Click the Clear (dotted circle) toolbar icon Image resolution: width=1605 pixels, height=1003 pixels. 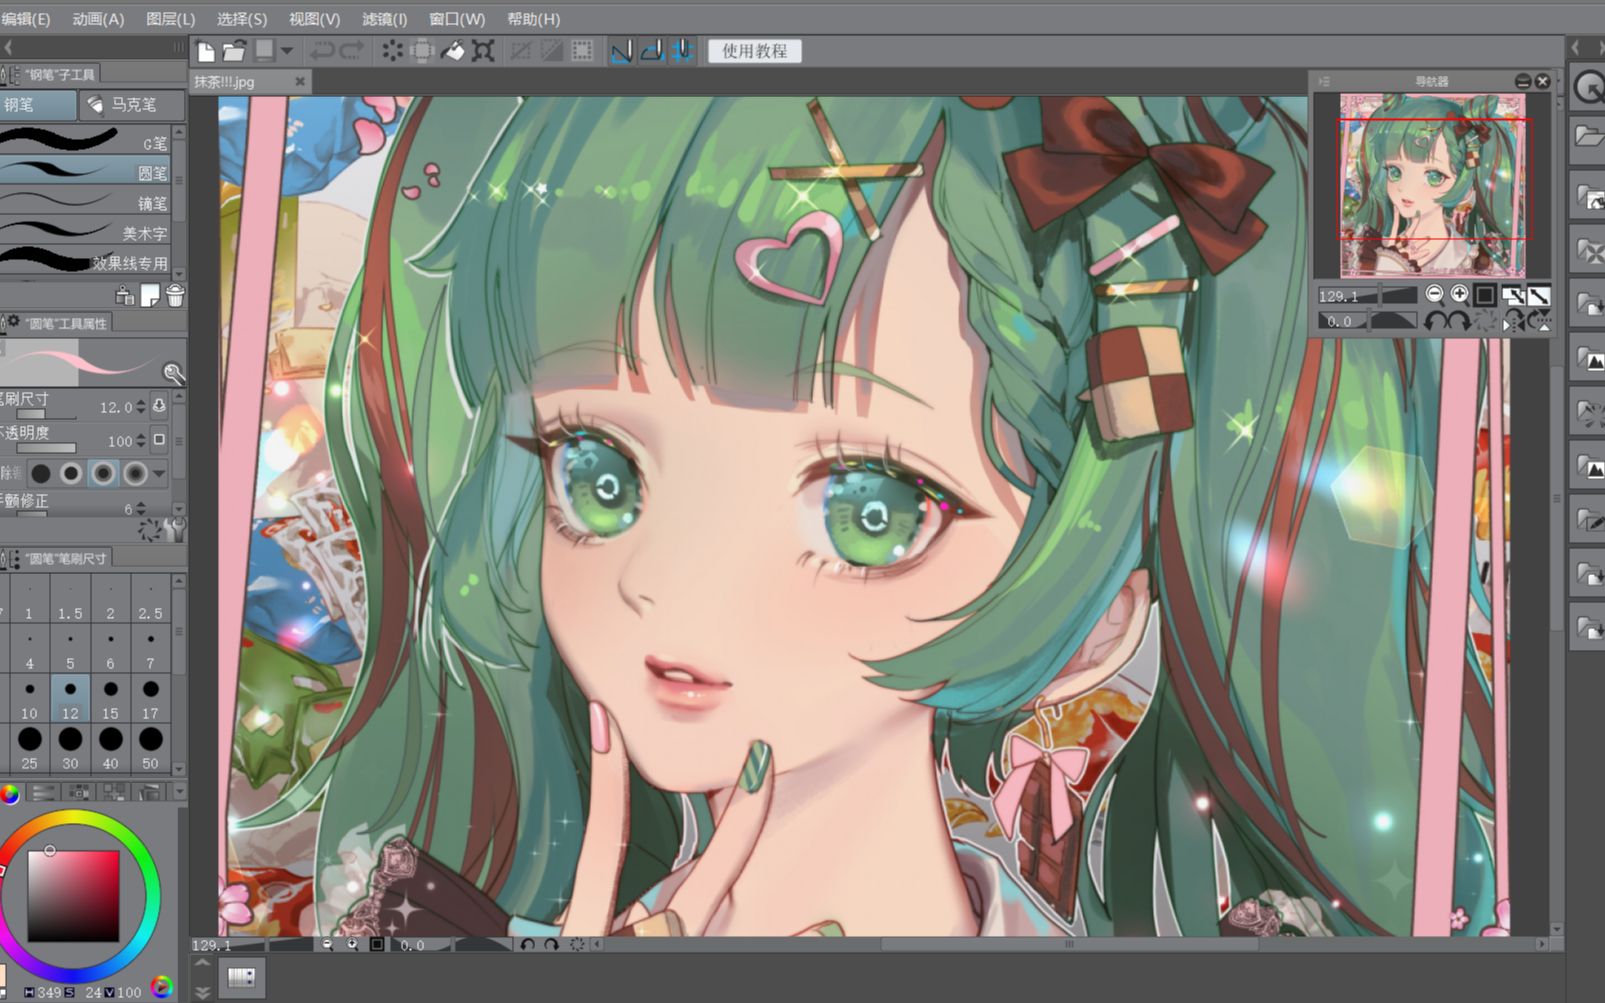click(x=392, y=51)
